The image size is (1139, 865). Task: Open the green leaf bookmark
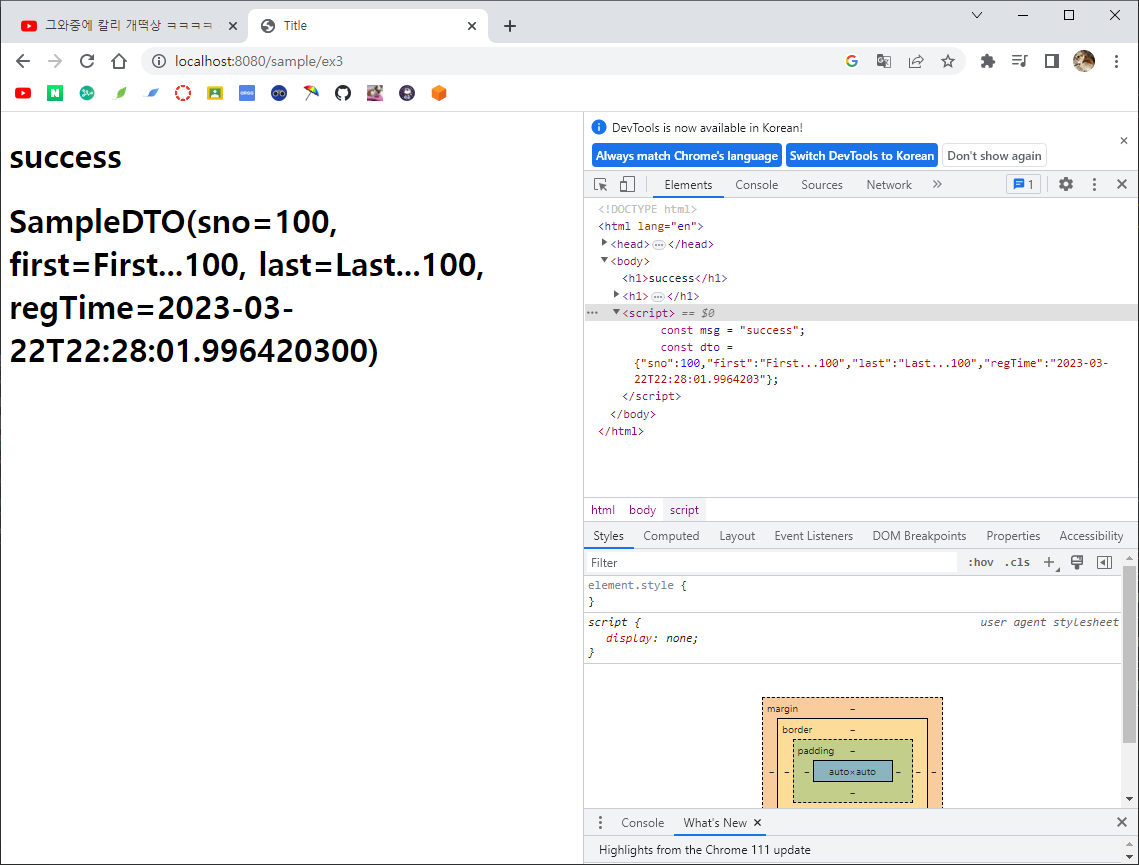click(120, 93)
